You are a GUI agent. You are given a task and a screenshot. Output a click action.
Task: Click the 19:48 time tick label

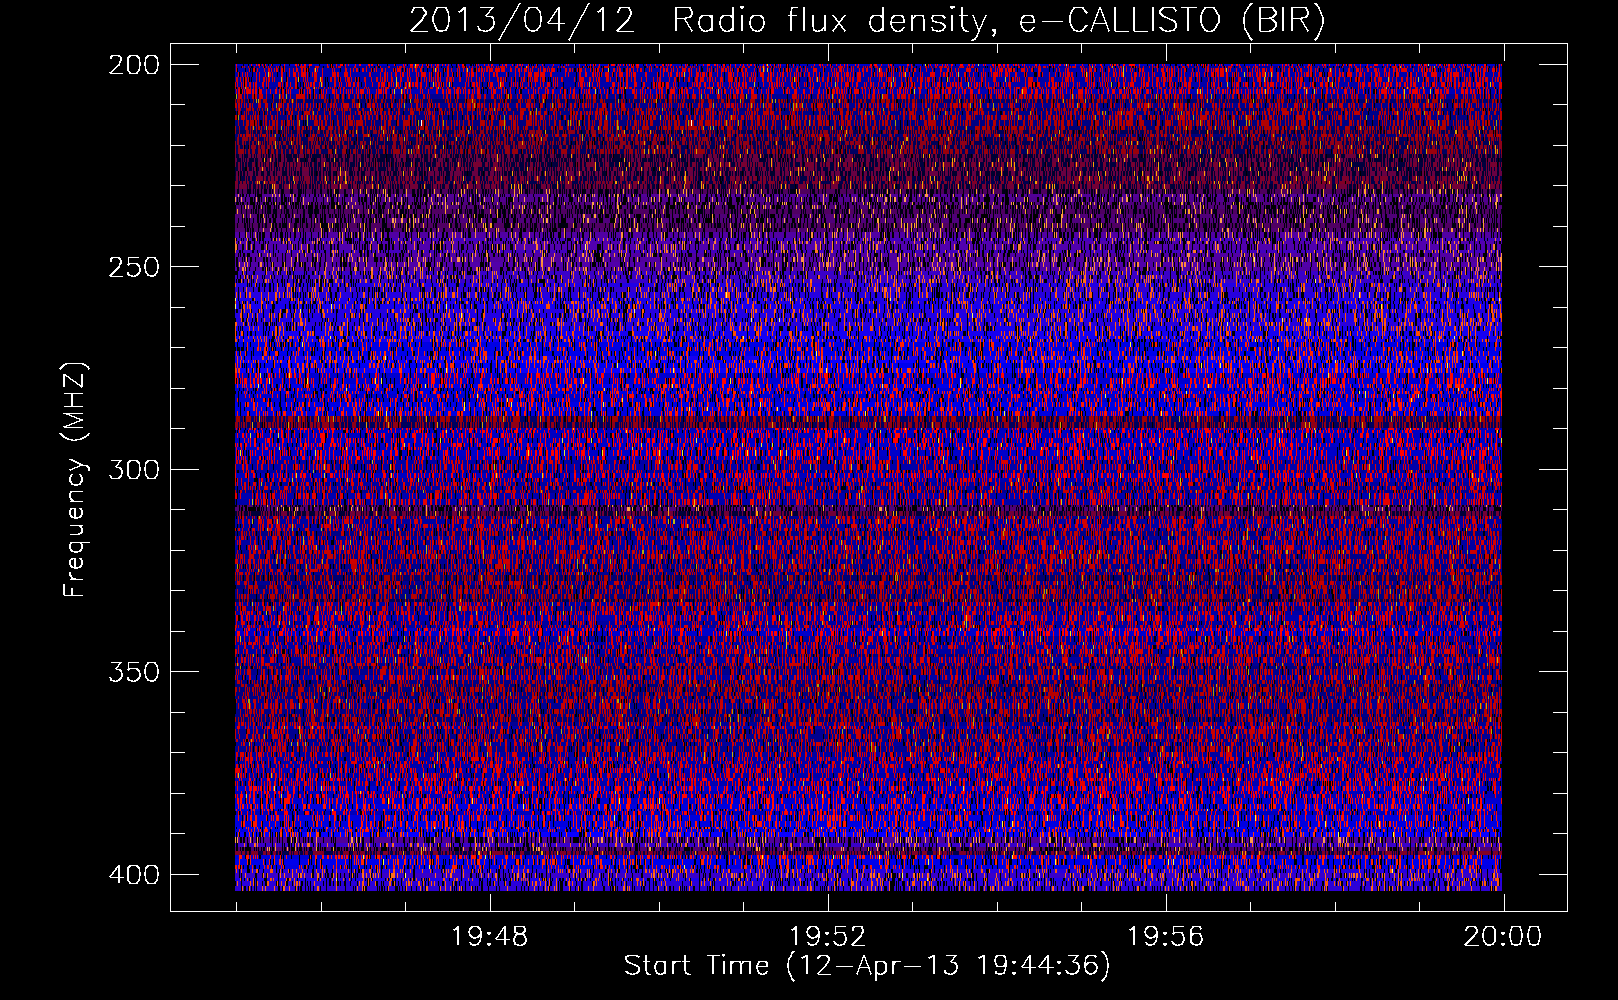(490, 937)
